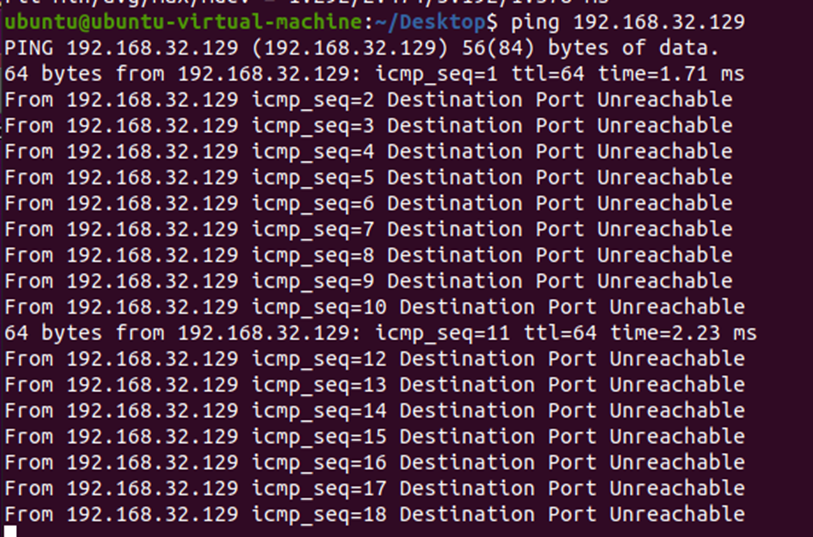Click the icmp_seq=10 unreachable line
Viewport: 813px width, 537px height.
pyautogui.click(x=374, y=307)
